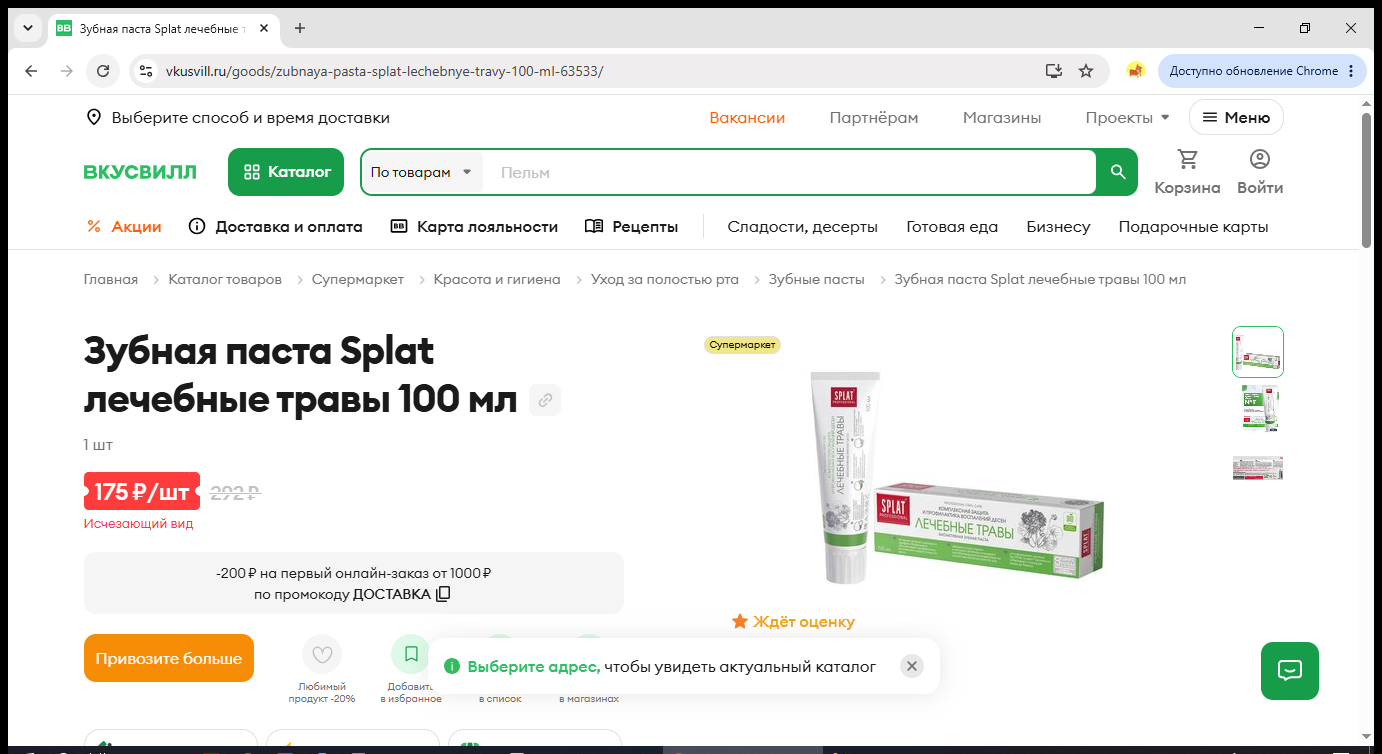Screen dimensions: 1382x754
Task: Open the Бизнесу menu item
Action: point(1058,227)
